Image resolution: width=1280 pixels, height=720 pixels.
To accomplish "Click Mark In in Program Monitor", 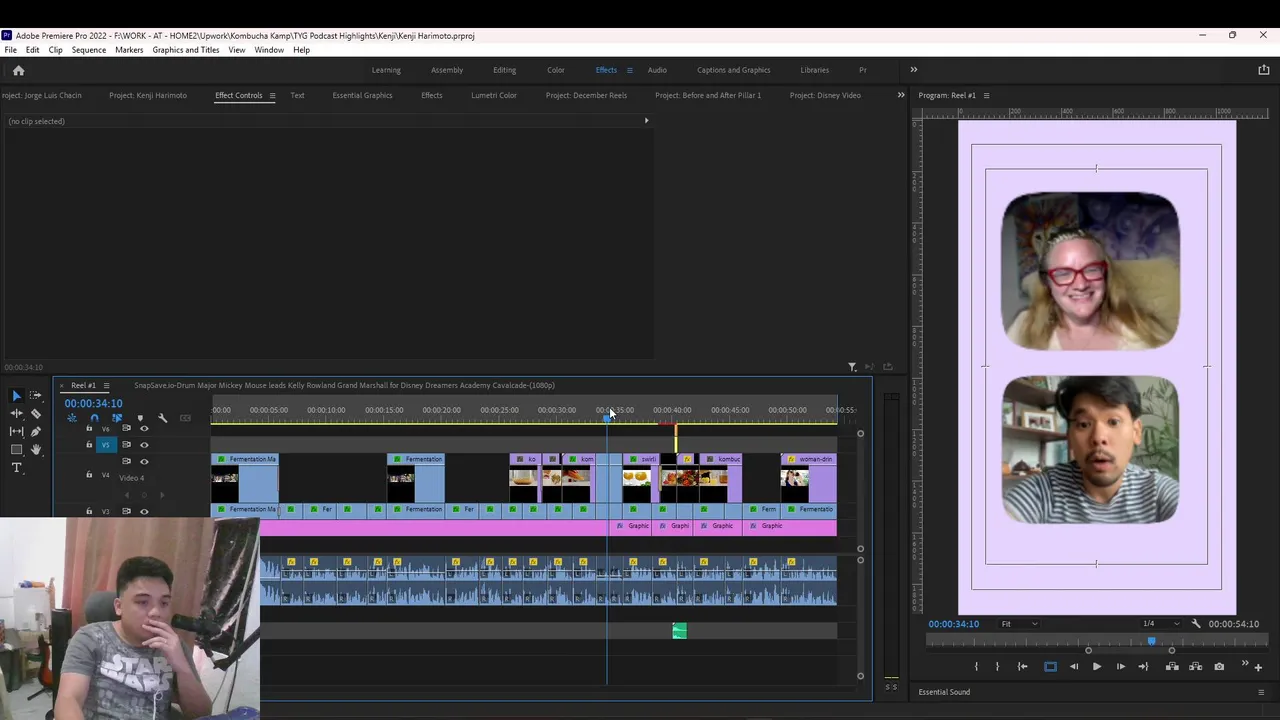I will click(x=976, y=666).
